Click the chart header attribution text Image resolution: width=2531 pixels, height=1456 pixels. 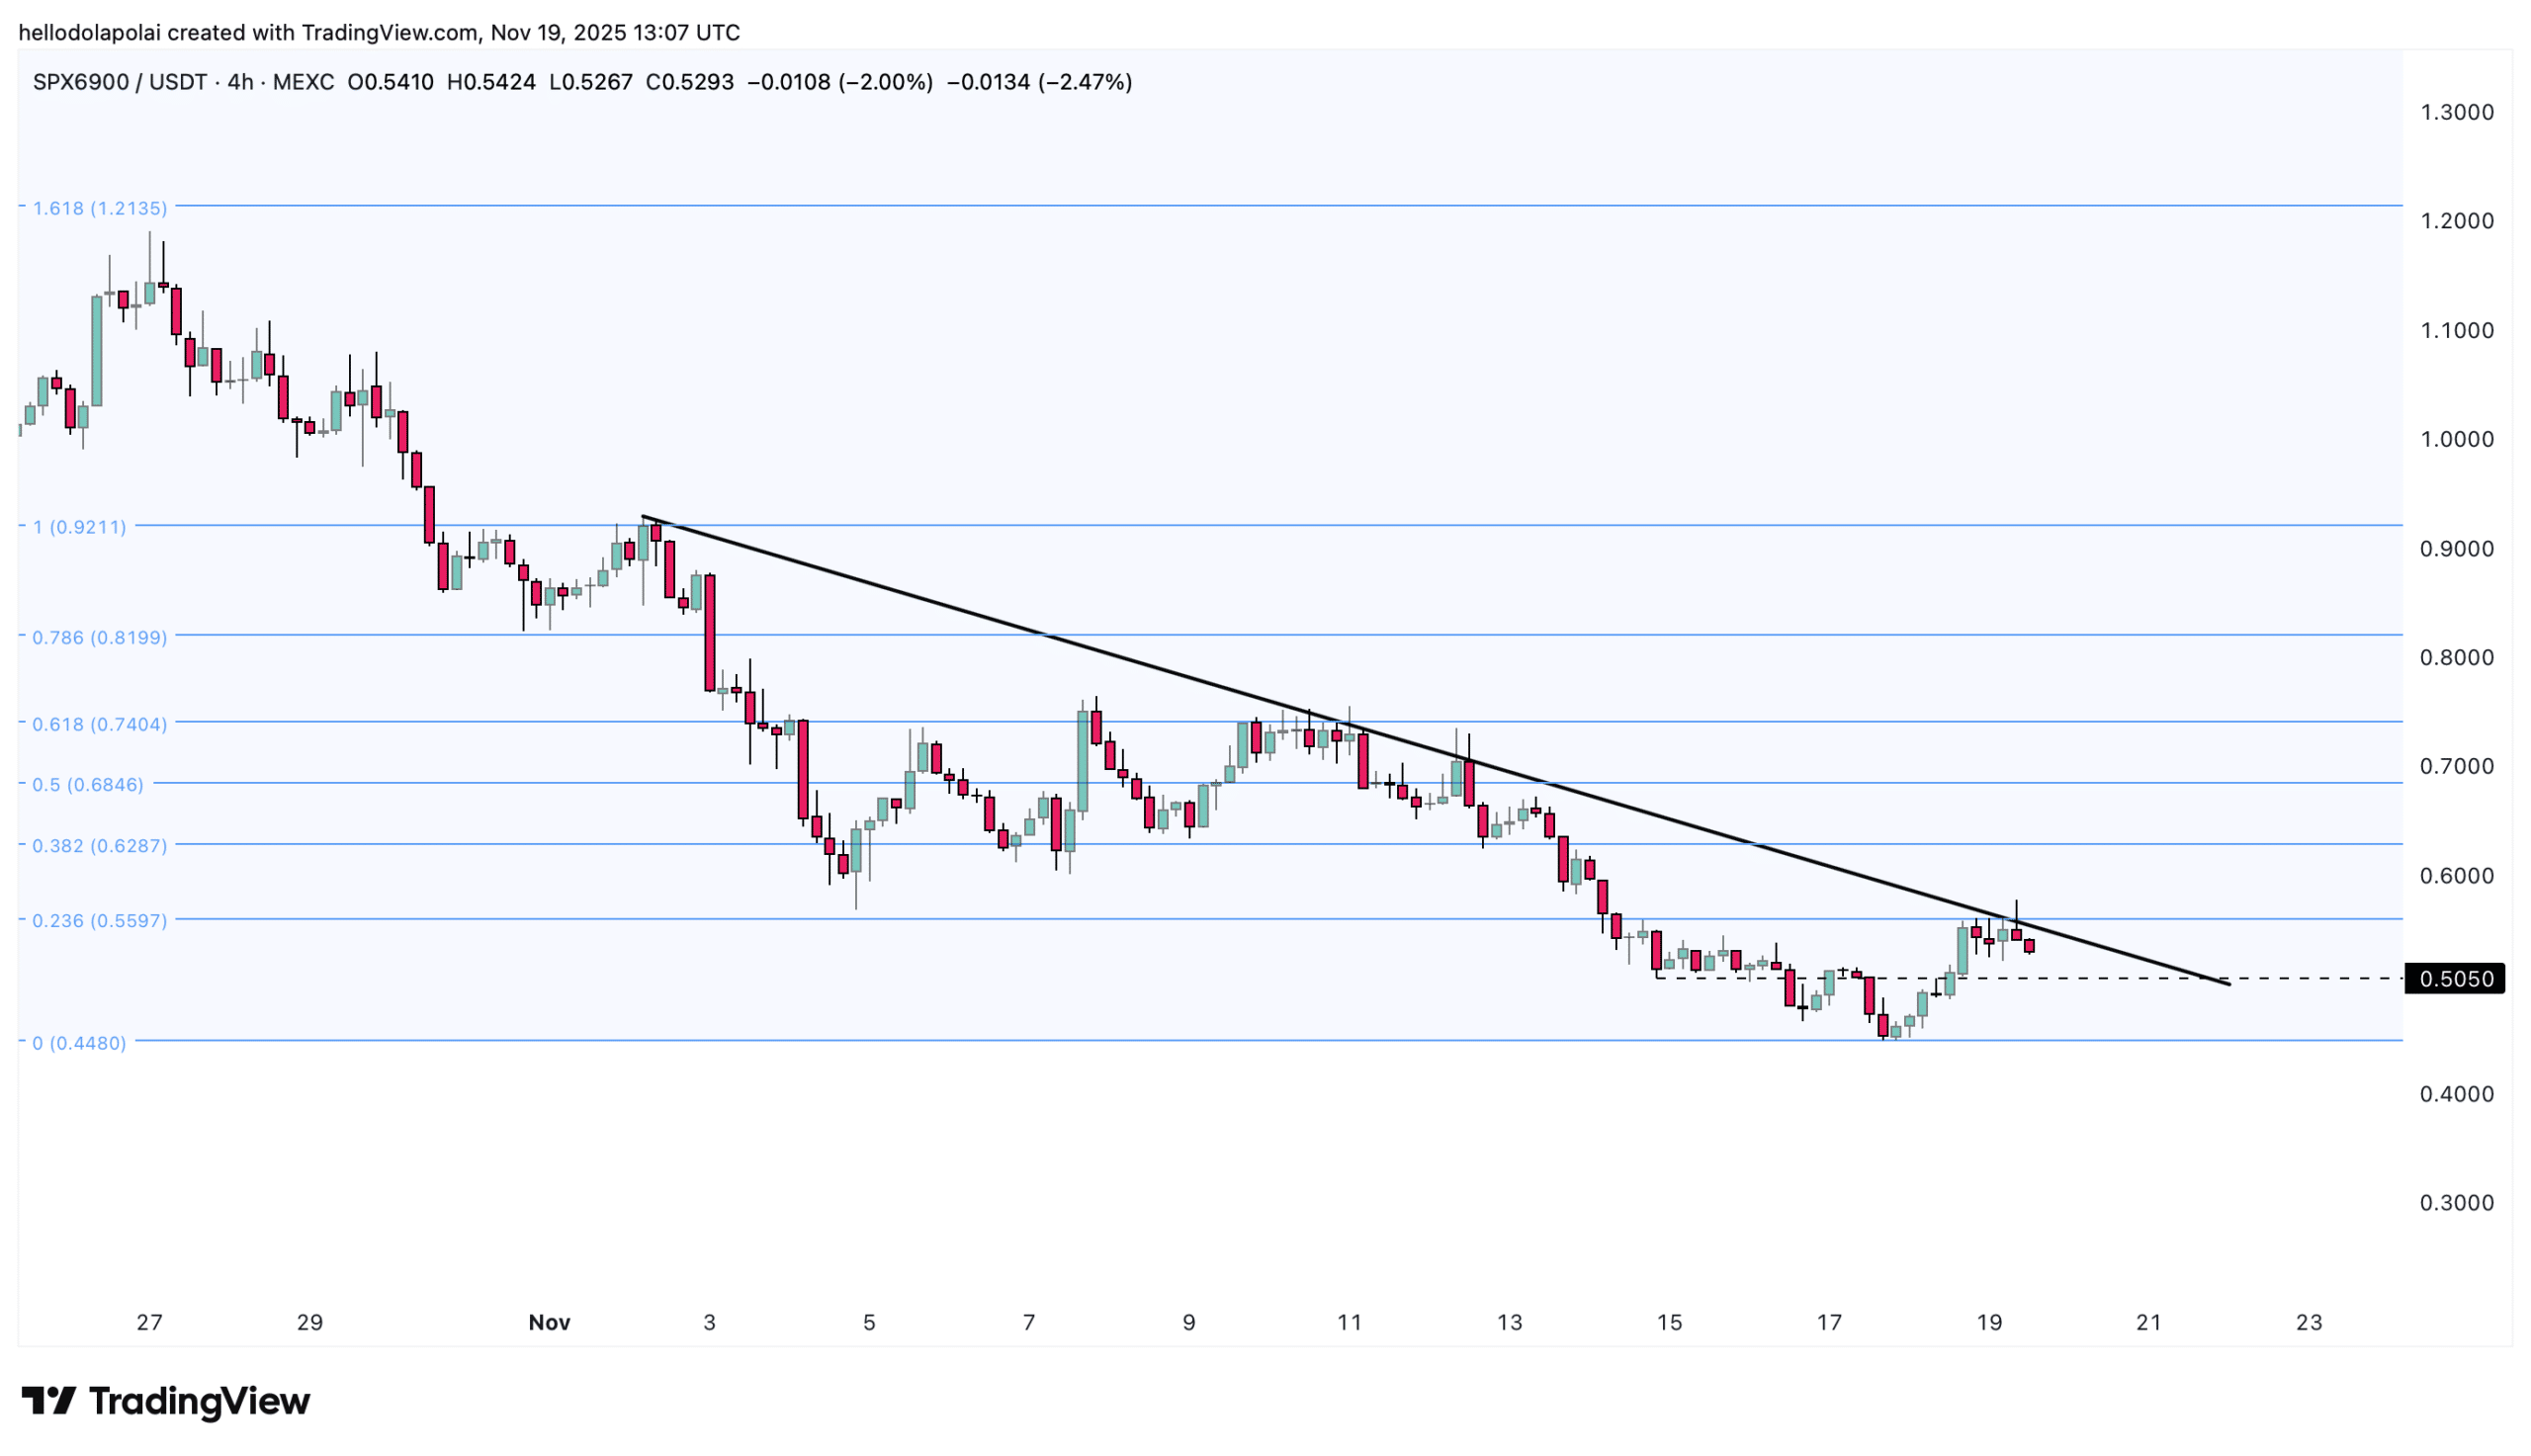(x=379, y=32)
